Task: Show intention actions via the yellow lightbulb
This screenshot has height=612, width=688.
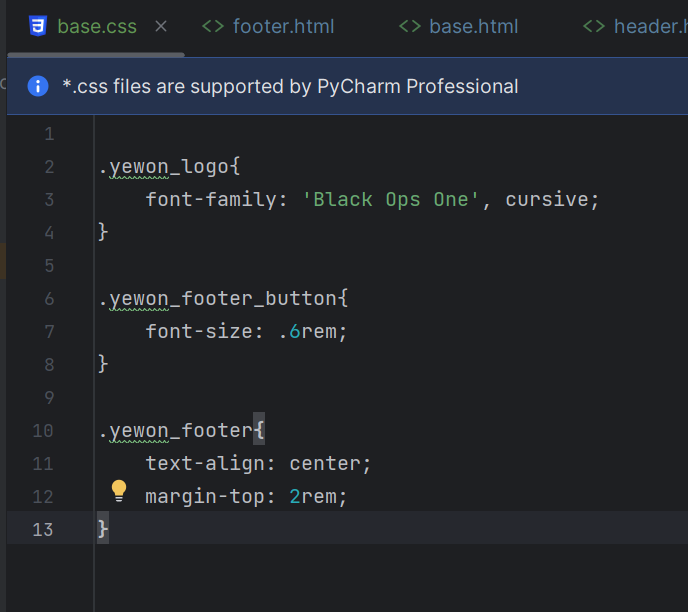Action: click(x=119, y=490)
